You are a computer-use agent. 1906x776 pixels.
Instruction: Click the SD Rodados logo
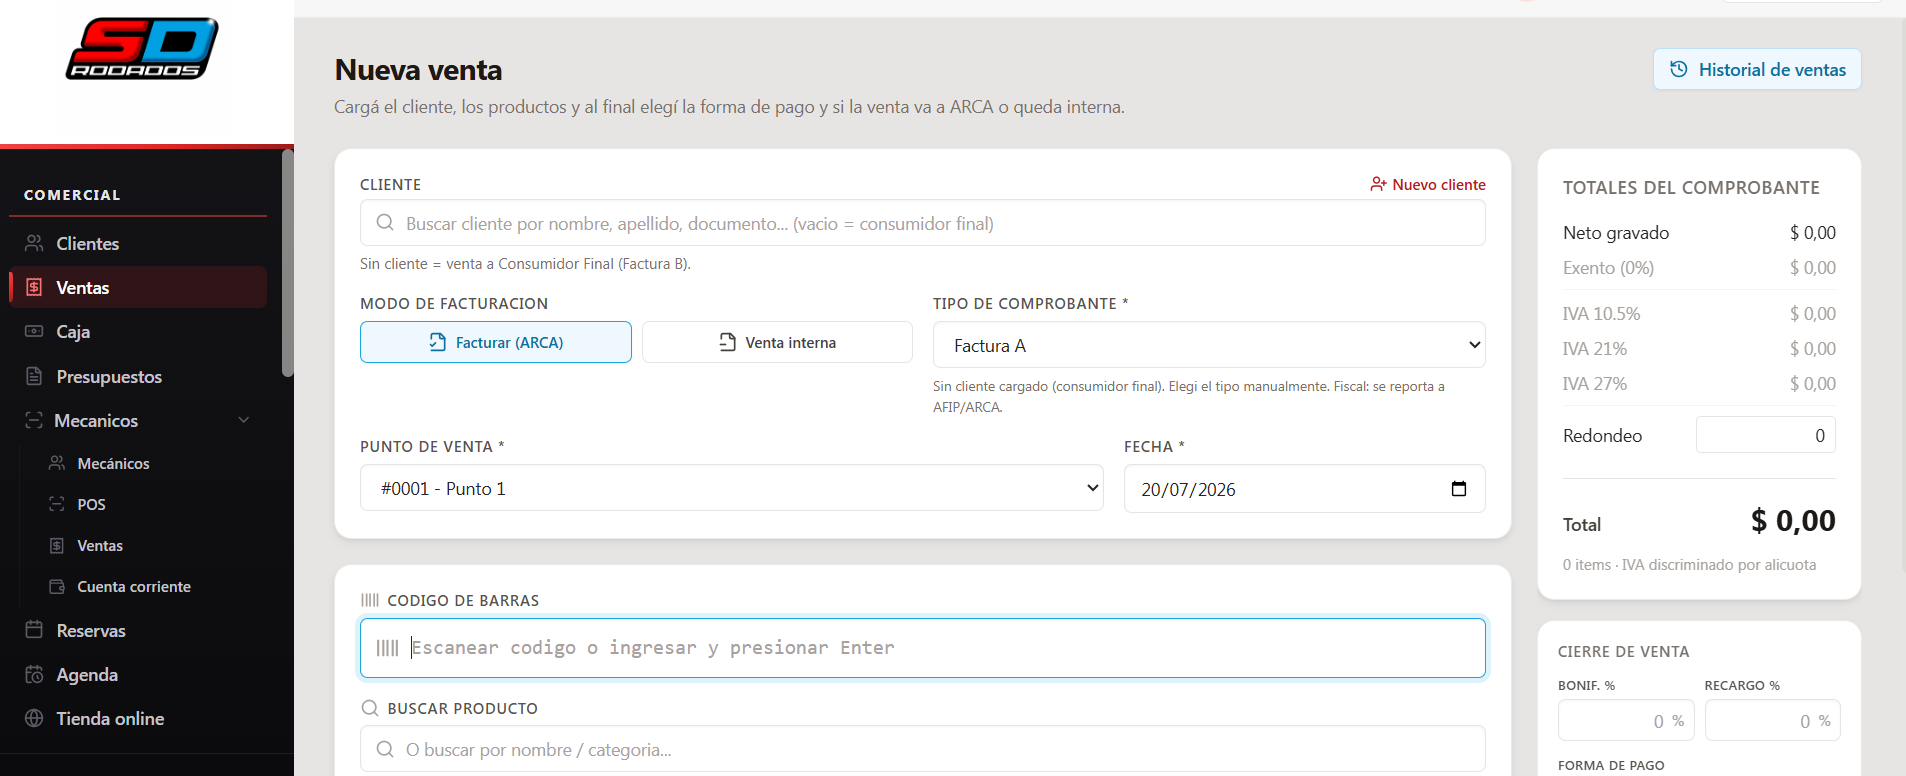[141, 49]
